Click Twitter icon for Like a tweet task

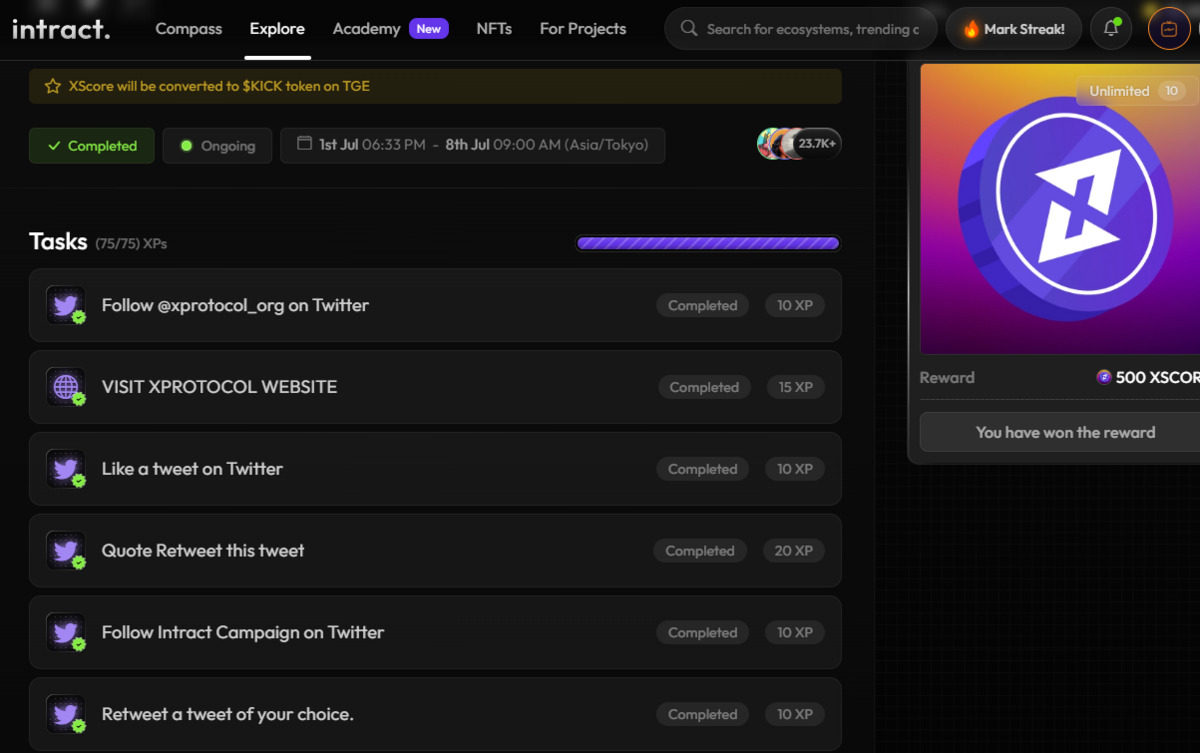click(66, 469)
